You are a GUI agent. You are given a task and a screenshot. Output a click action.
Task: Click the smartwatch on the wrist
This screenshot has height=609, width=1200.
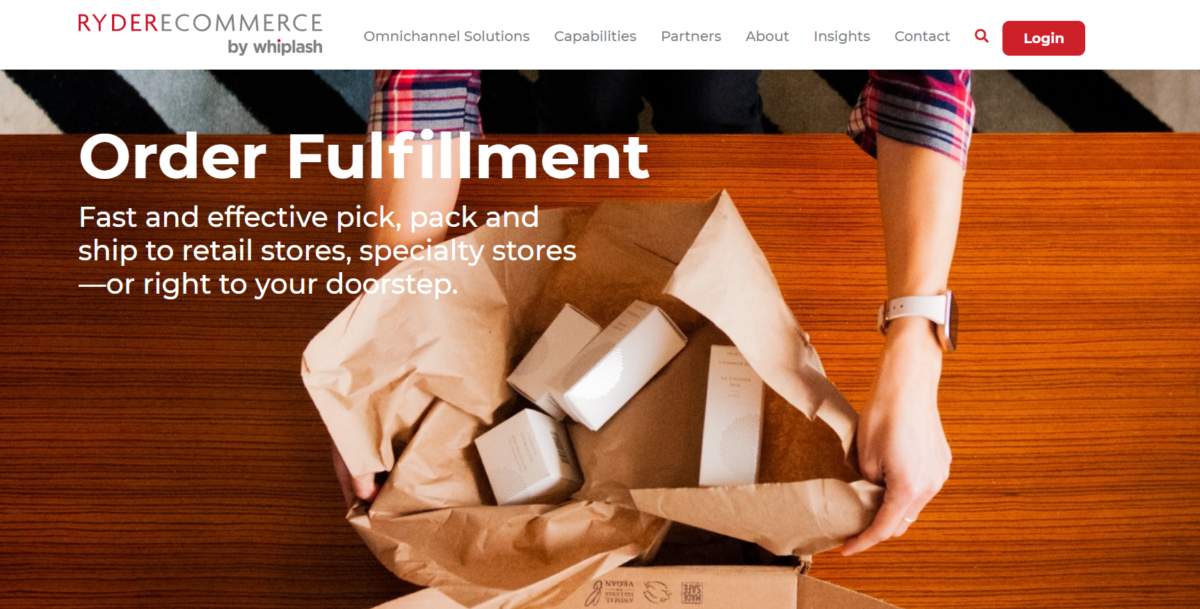pyautogui.click(x=920, y=321)
